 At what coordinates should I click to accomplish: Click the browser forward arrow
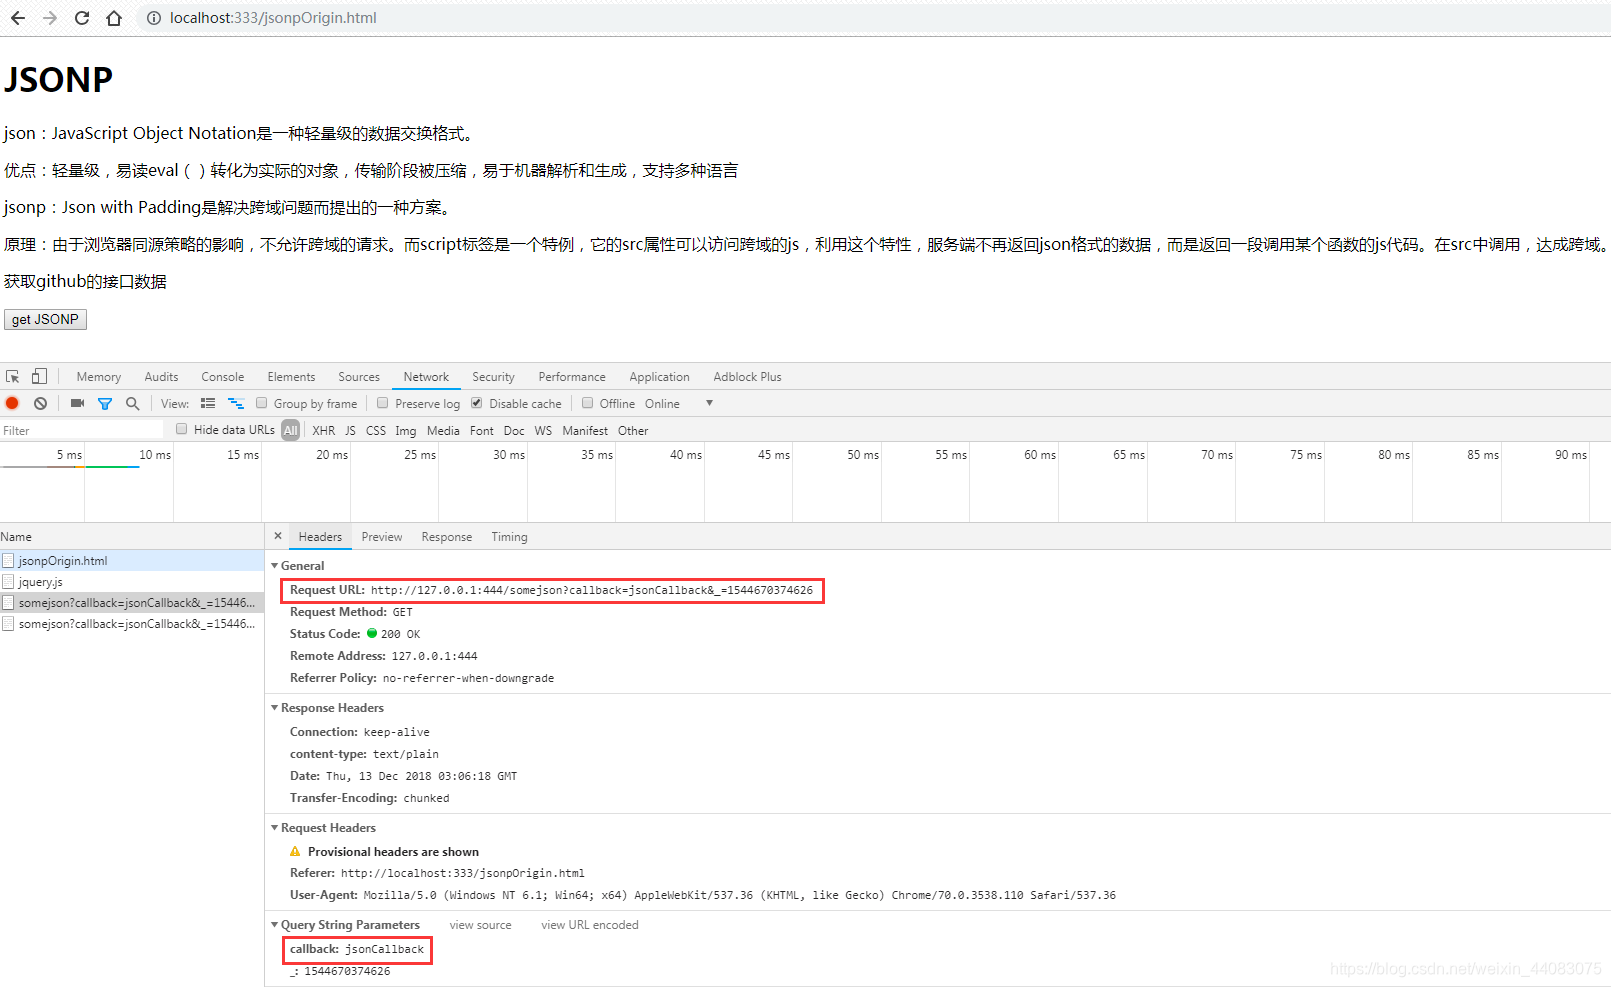(50, 18)
